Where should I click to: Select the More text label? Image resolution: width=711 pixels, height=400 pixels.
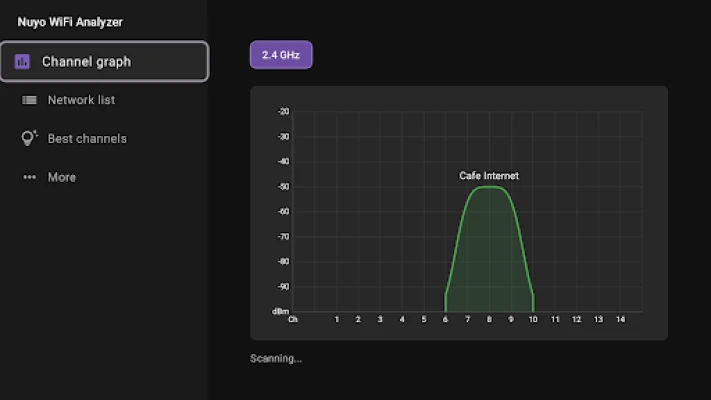coord(62,178)
